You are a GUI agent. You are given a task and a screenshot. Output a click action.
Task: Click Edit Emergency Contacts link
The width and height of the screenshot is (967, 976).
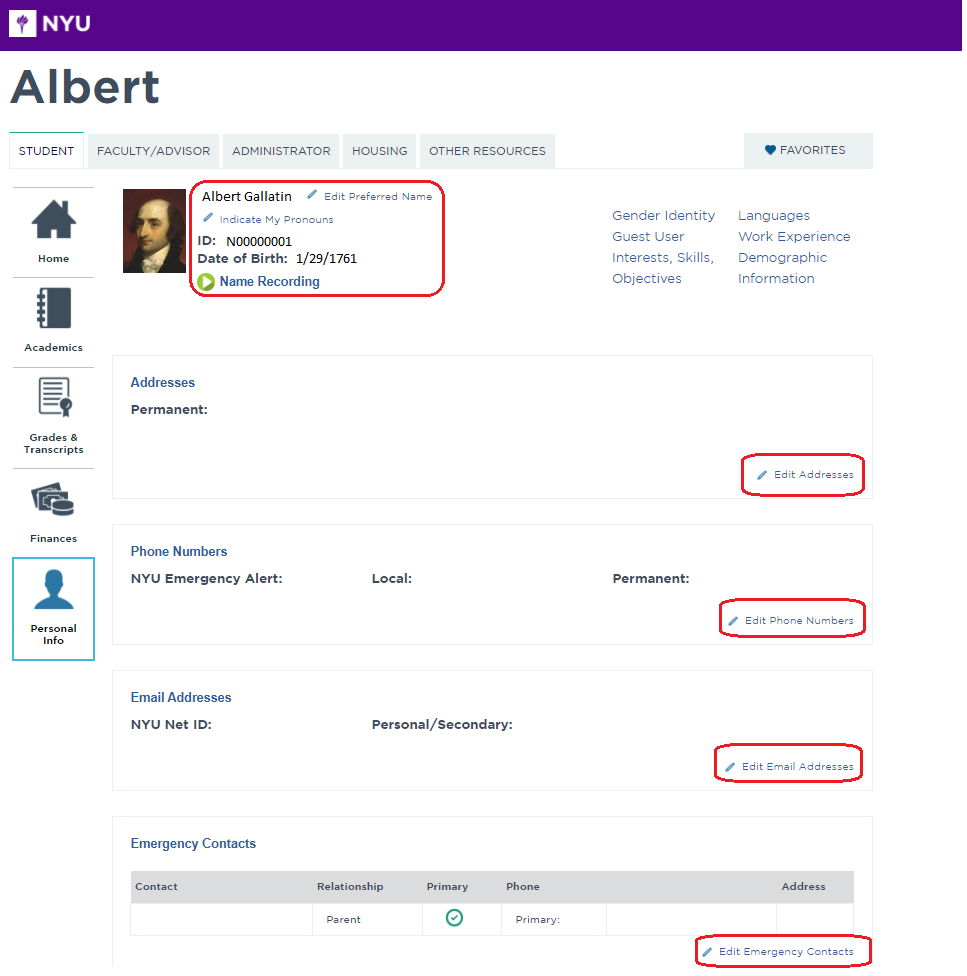point(785,952)
